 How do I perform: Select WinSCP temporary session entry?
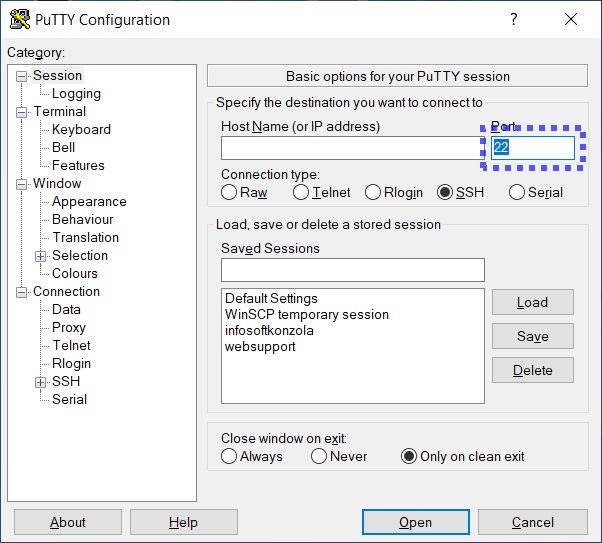pos(307,315)
